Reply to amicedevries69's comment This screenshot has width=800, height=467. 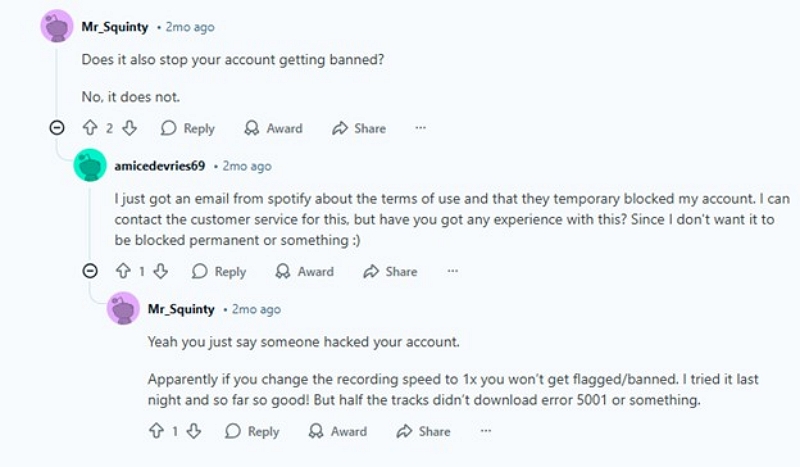click(219, 271)
